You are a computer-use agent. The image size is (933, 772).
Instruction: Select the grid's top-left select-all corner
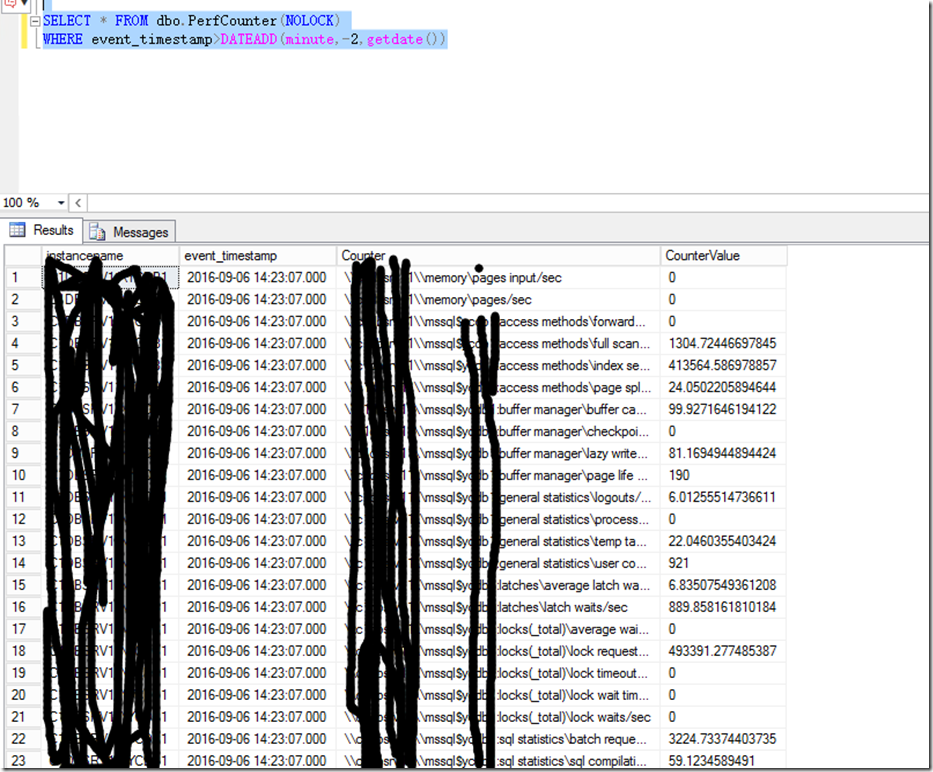coord(21,256)
